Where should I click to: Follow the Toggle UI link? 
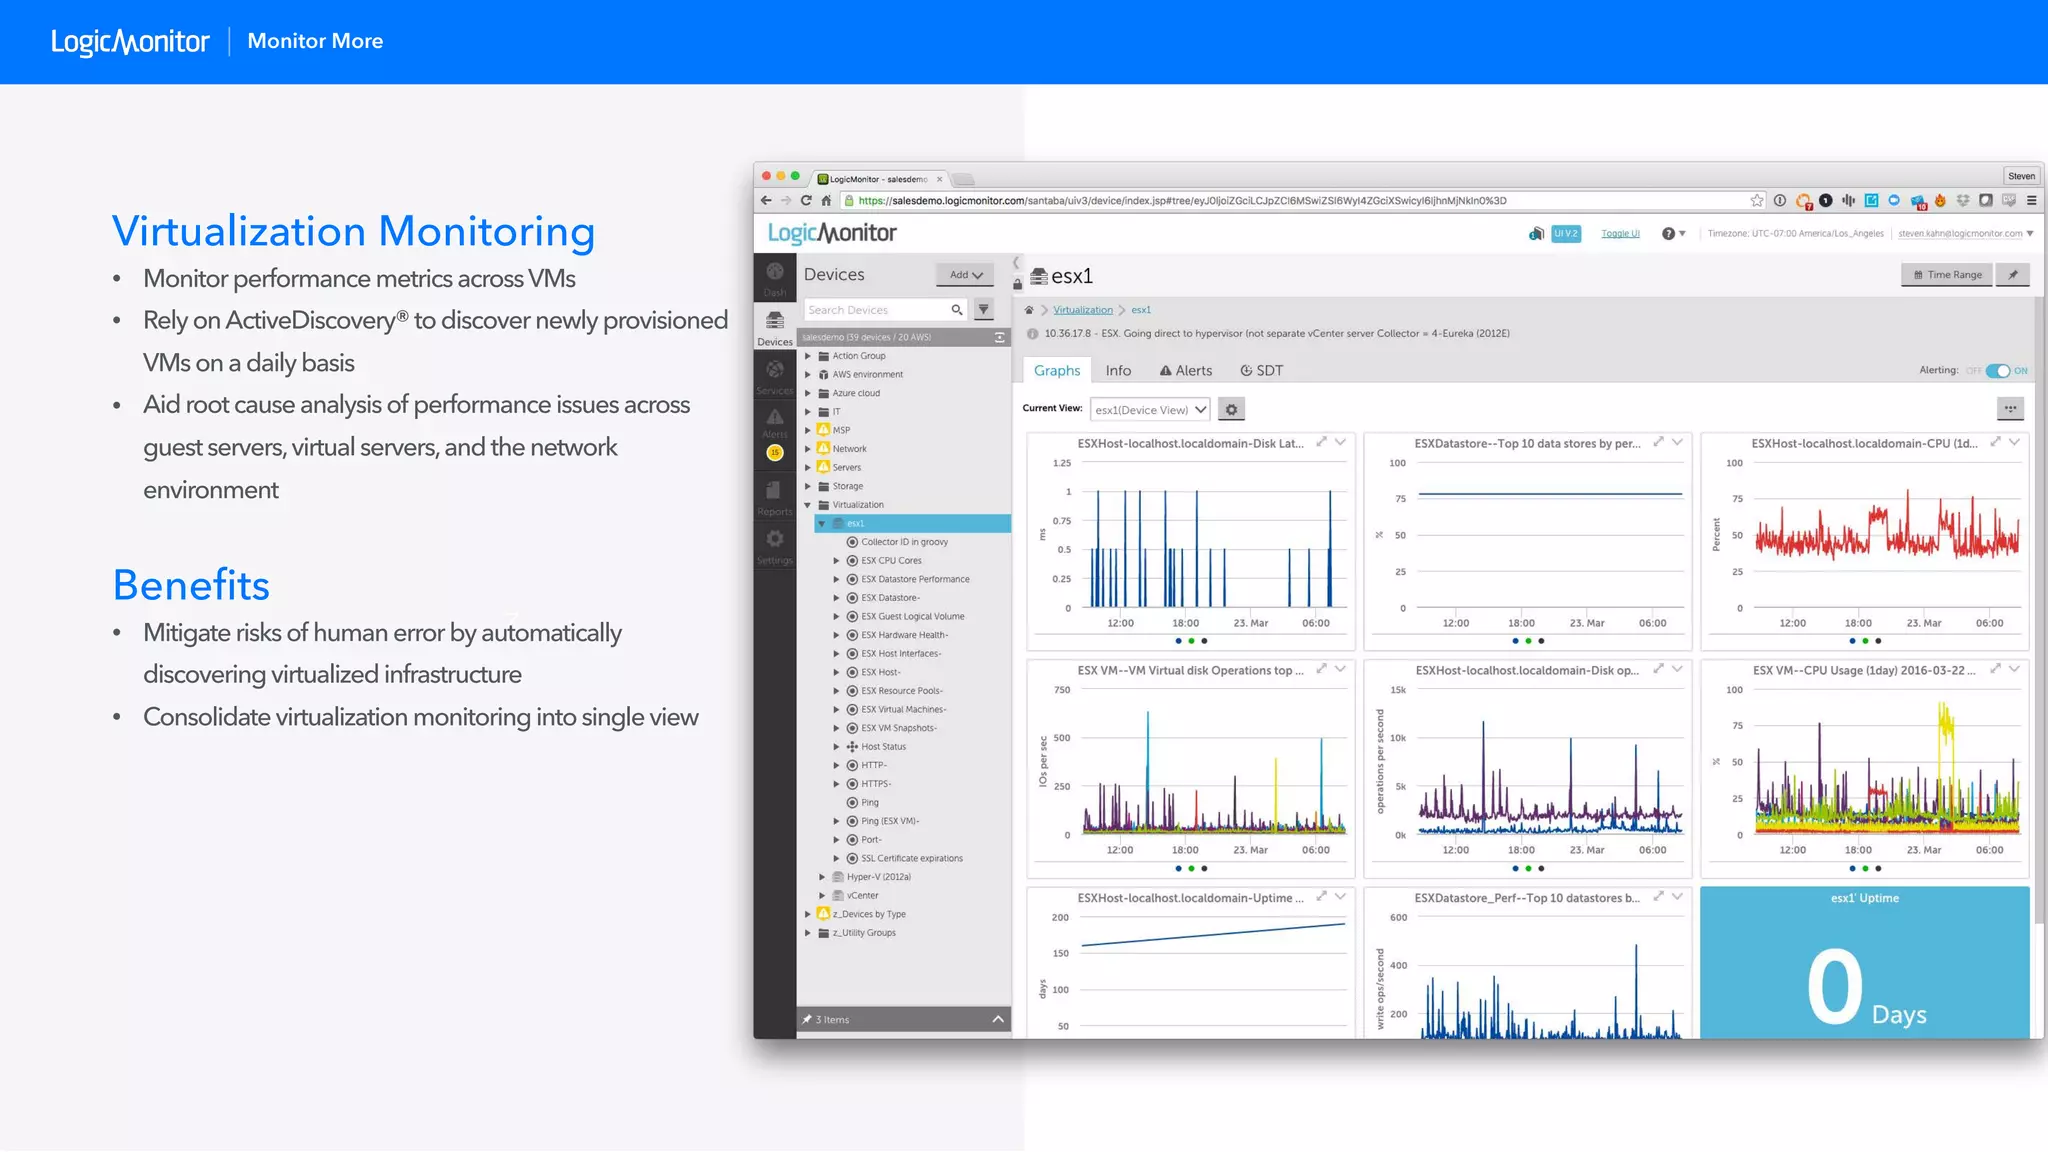[1620, 233]
